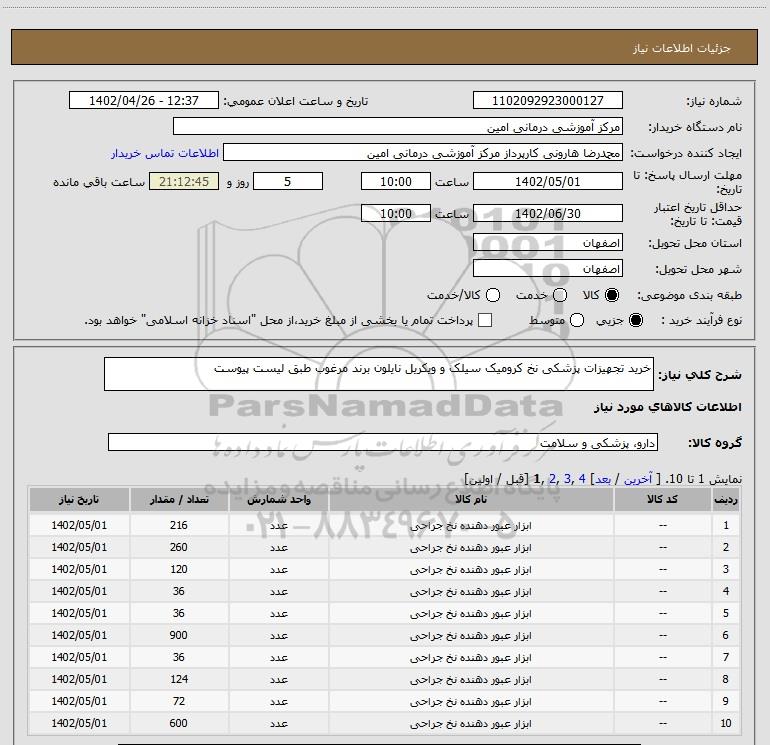Click the استان محل تحویل field

tap(548, 243)
